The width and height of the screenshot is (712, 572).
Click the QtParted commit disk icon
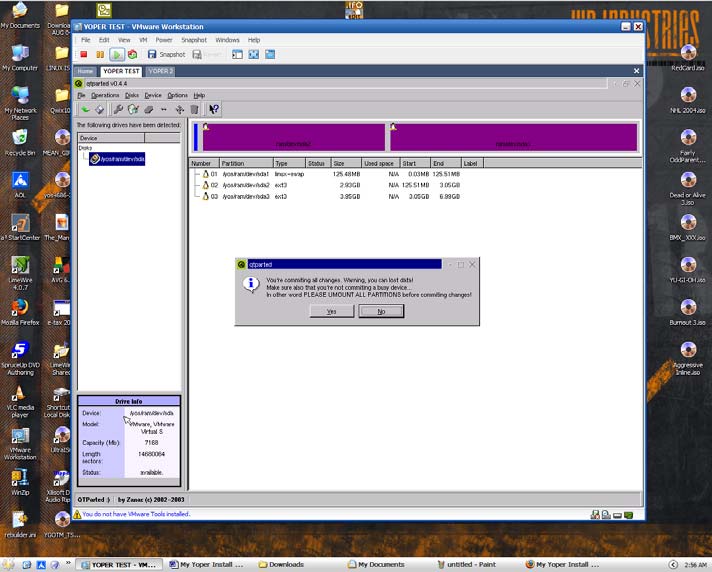99,109
